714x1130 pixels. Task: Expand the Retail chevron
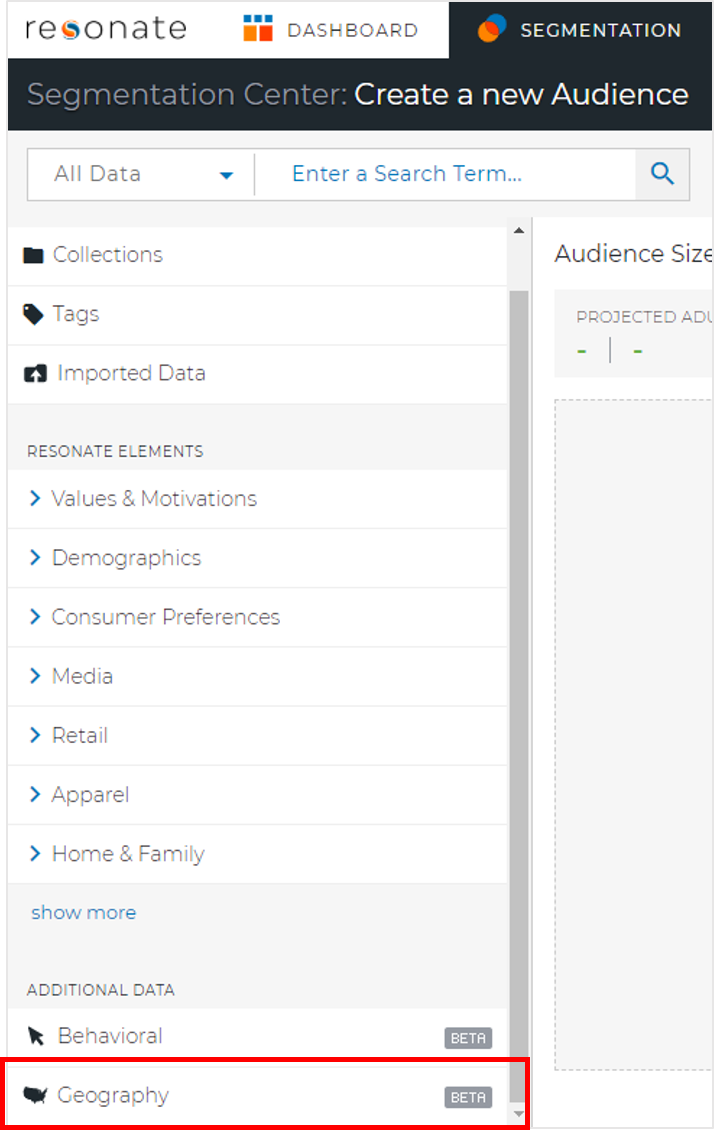coord(35,734)
